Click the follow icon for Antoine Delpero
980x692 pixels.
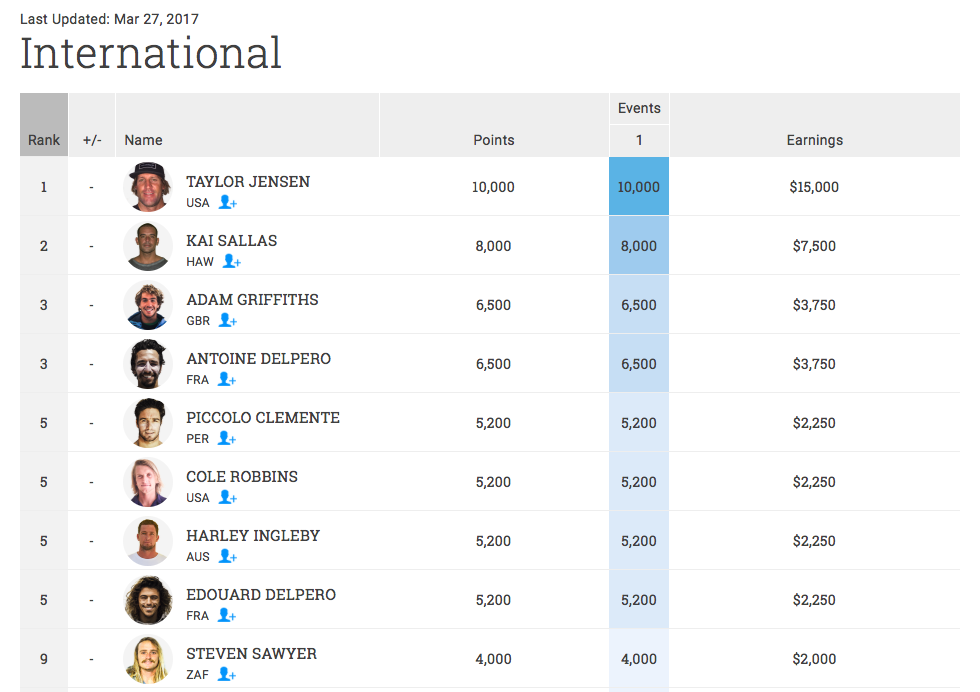[226, 380]
